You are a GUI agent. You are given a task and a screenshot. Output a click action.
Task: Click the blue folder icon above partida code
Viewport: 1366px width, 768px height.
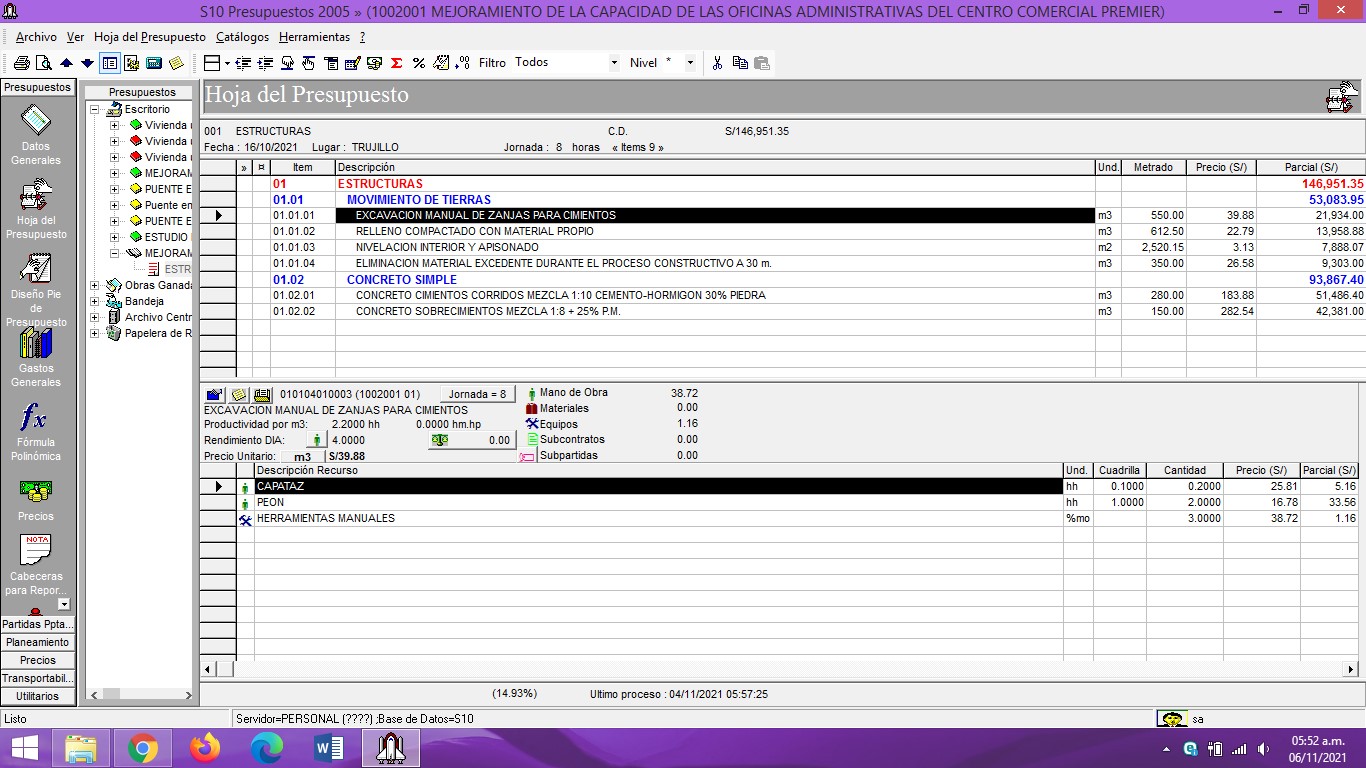(214, 395)
